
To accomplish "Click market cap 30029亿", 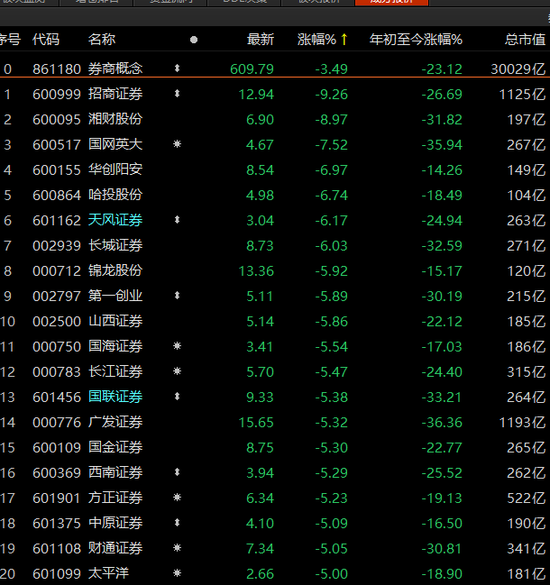I will coord(518,69).
